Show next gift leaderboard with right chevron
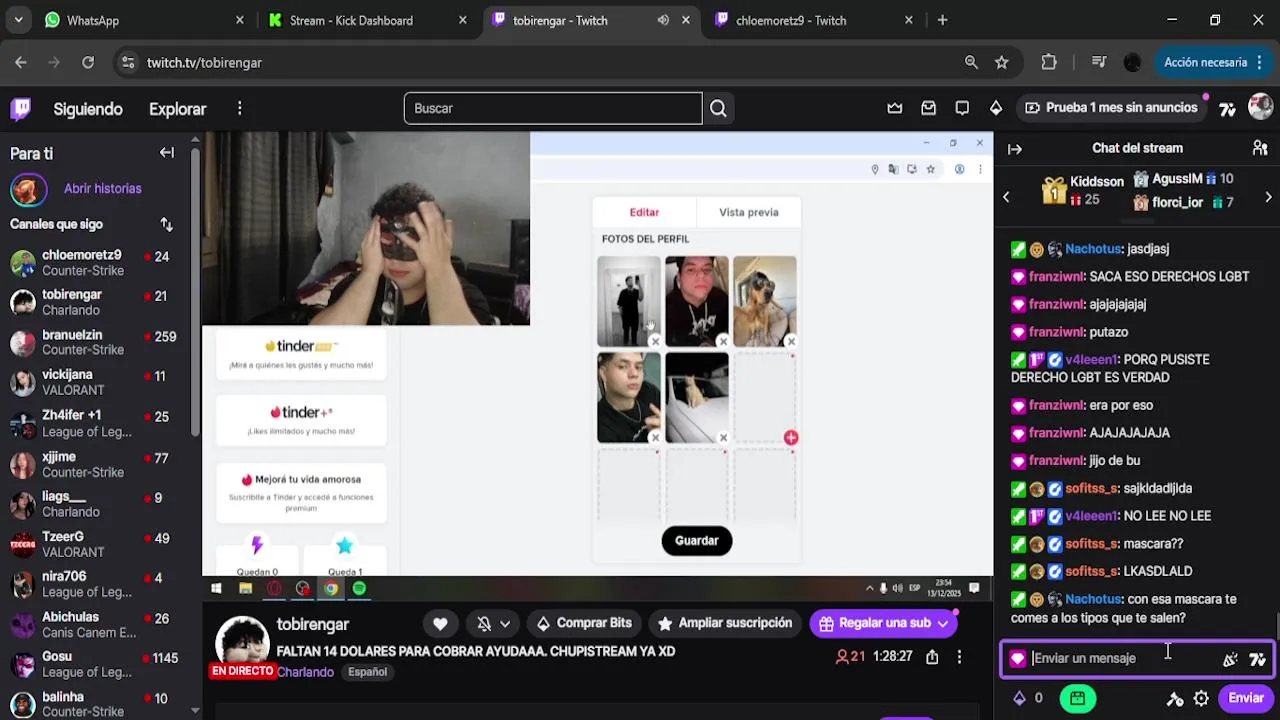Viewport: 1280px width, 720px height. (1268, 198)
